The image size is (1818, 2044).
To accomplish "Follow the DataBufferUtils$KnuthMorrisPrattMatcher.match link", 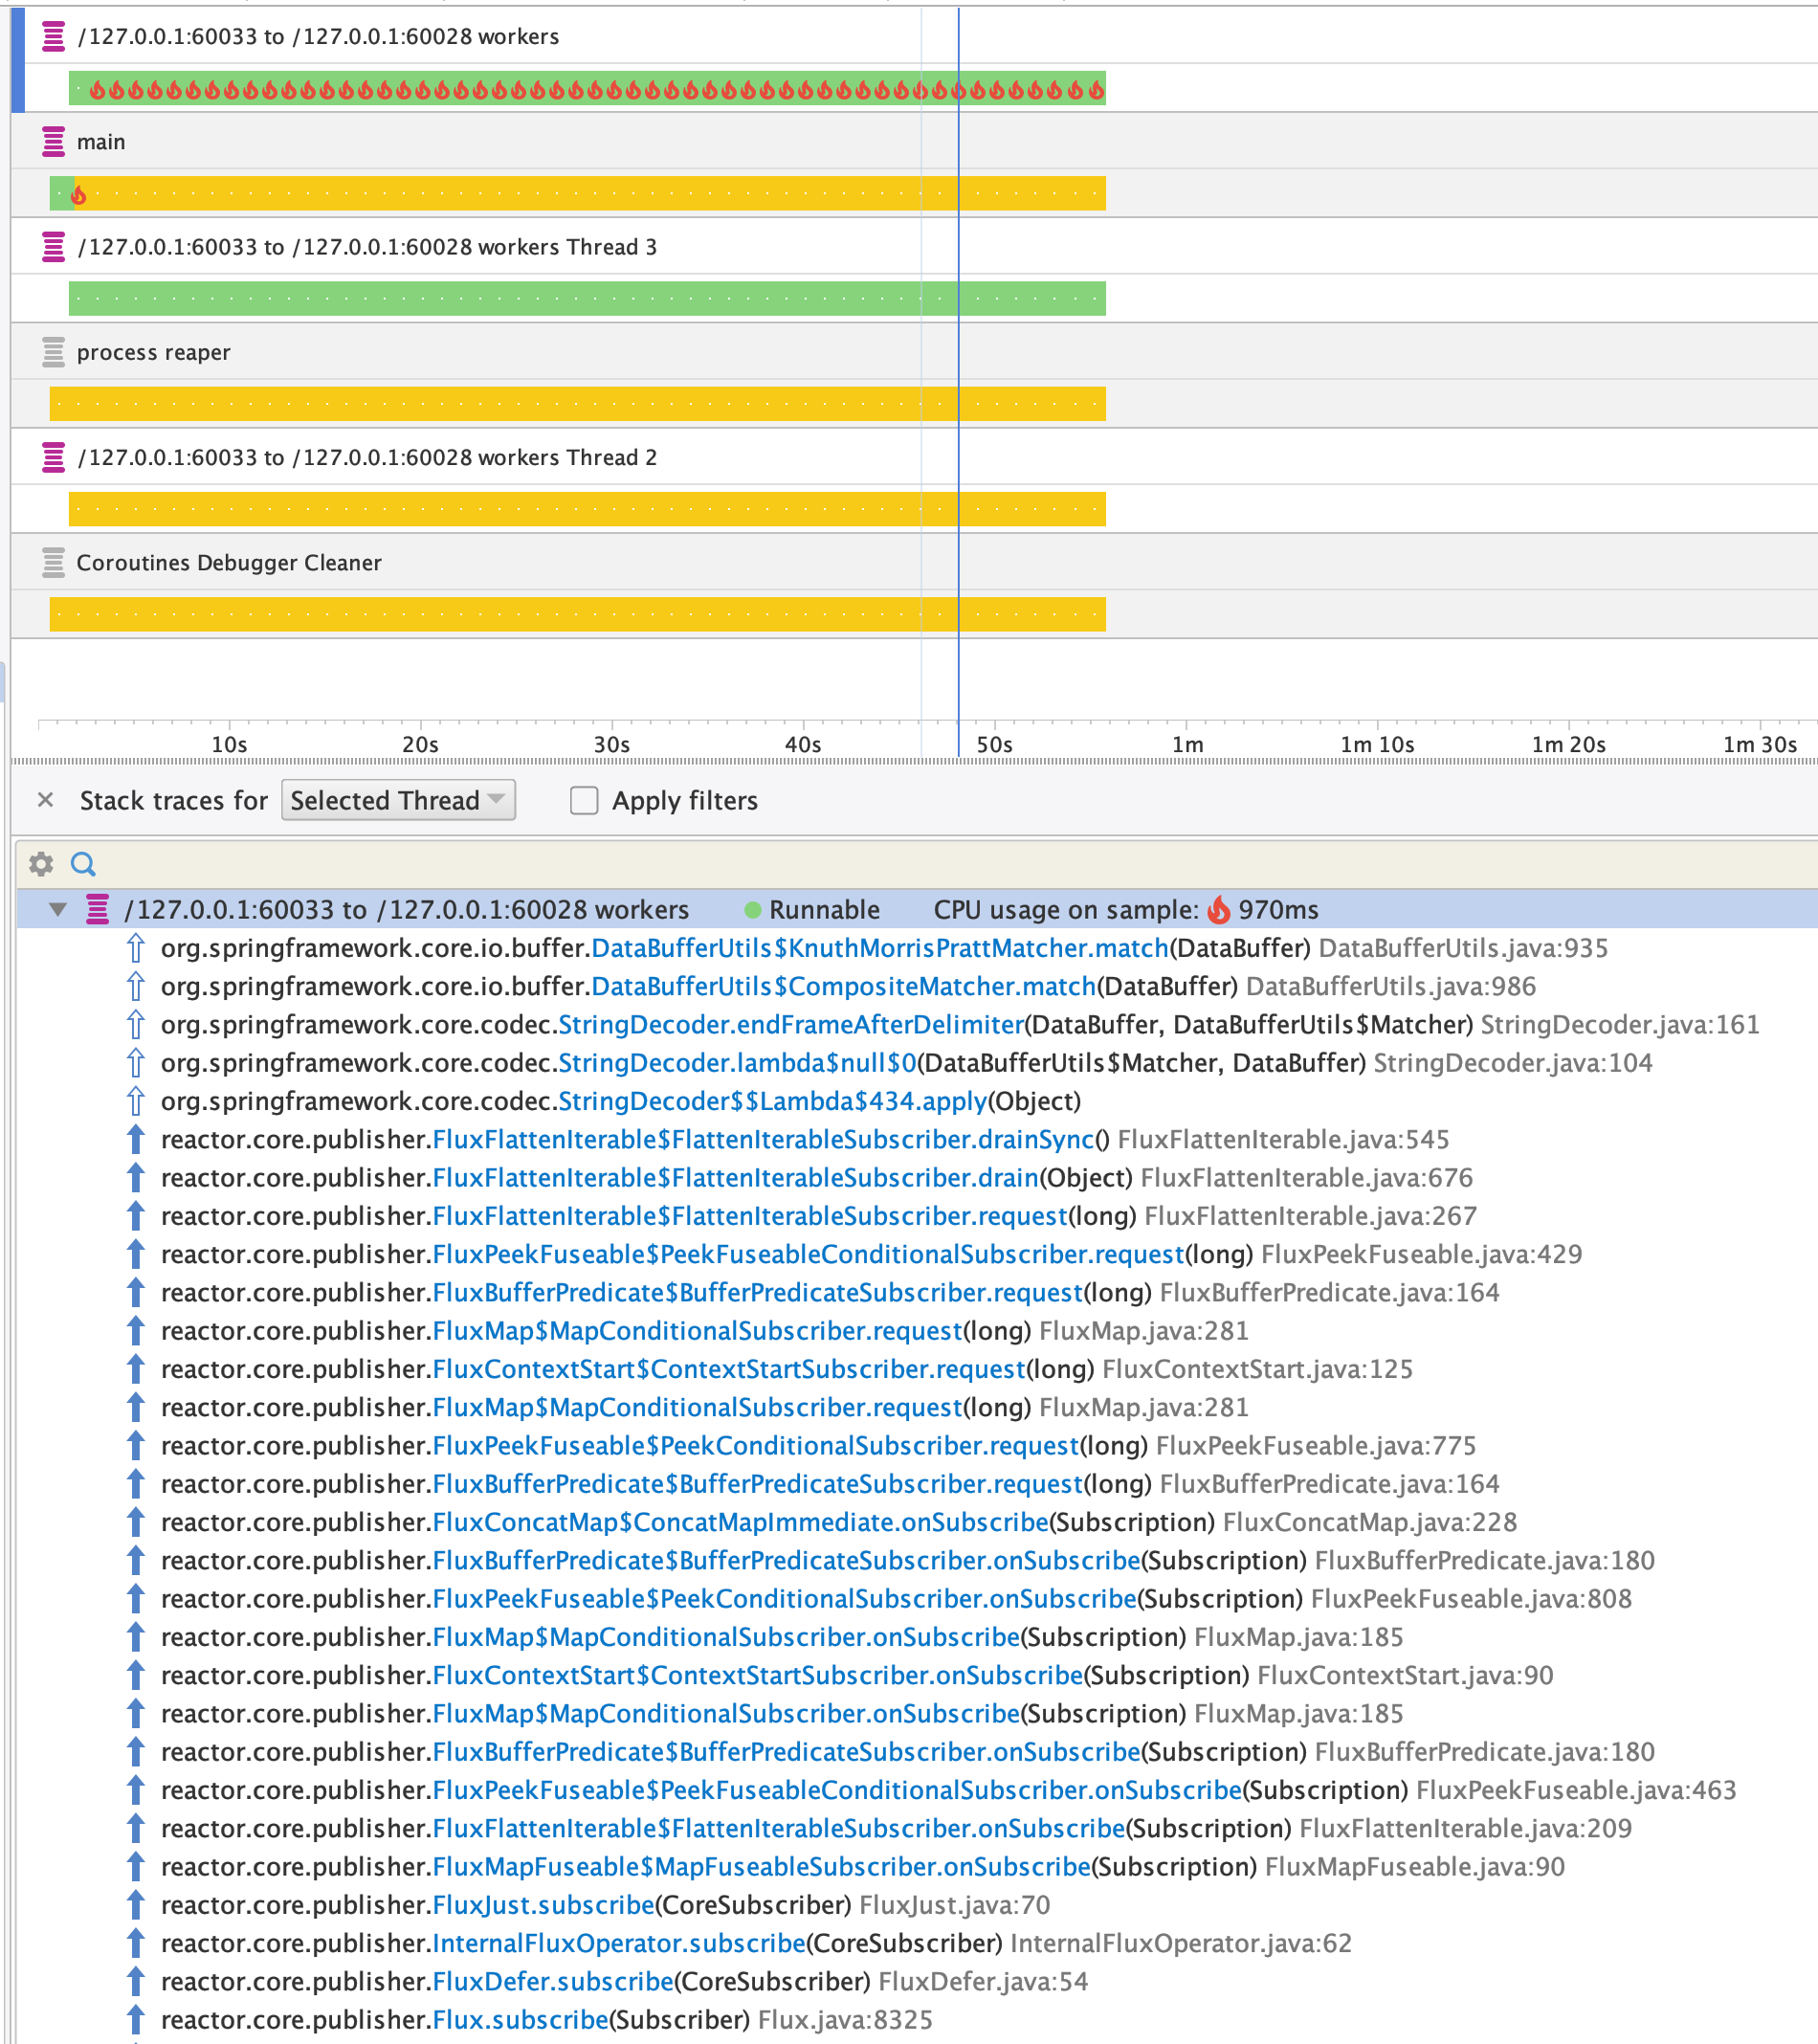I will pyautogui.click(x=878, y=948).
